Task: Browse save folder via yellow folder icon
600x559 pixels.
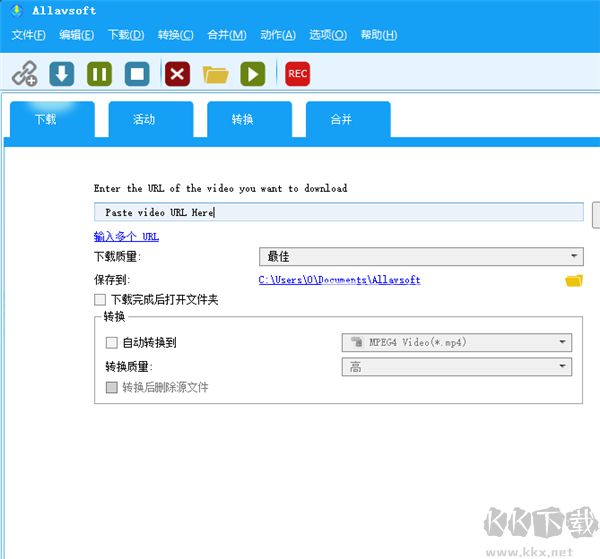Action: [x=573, y=281]
